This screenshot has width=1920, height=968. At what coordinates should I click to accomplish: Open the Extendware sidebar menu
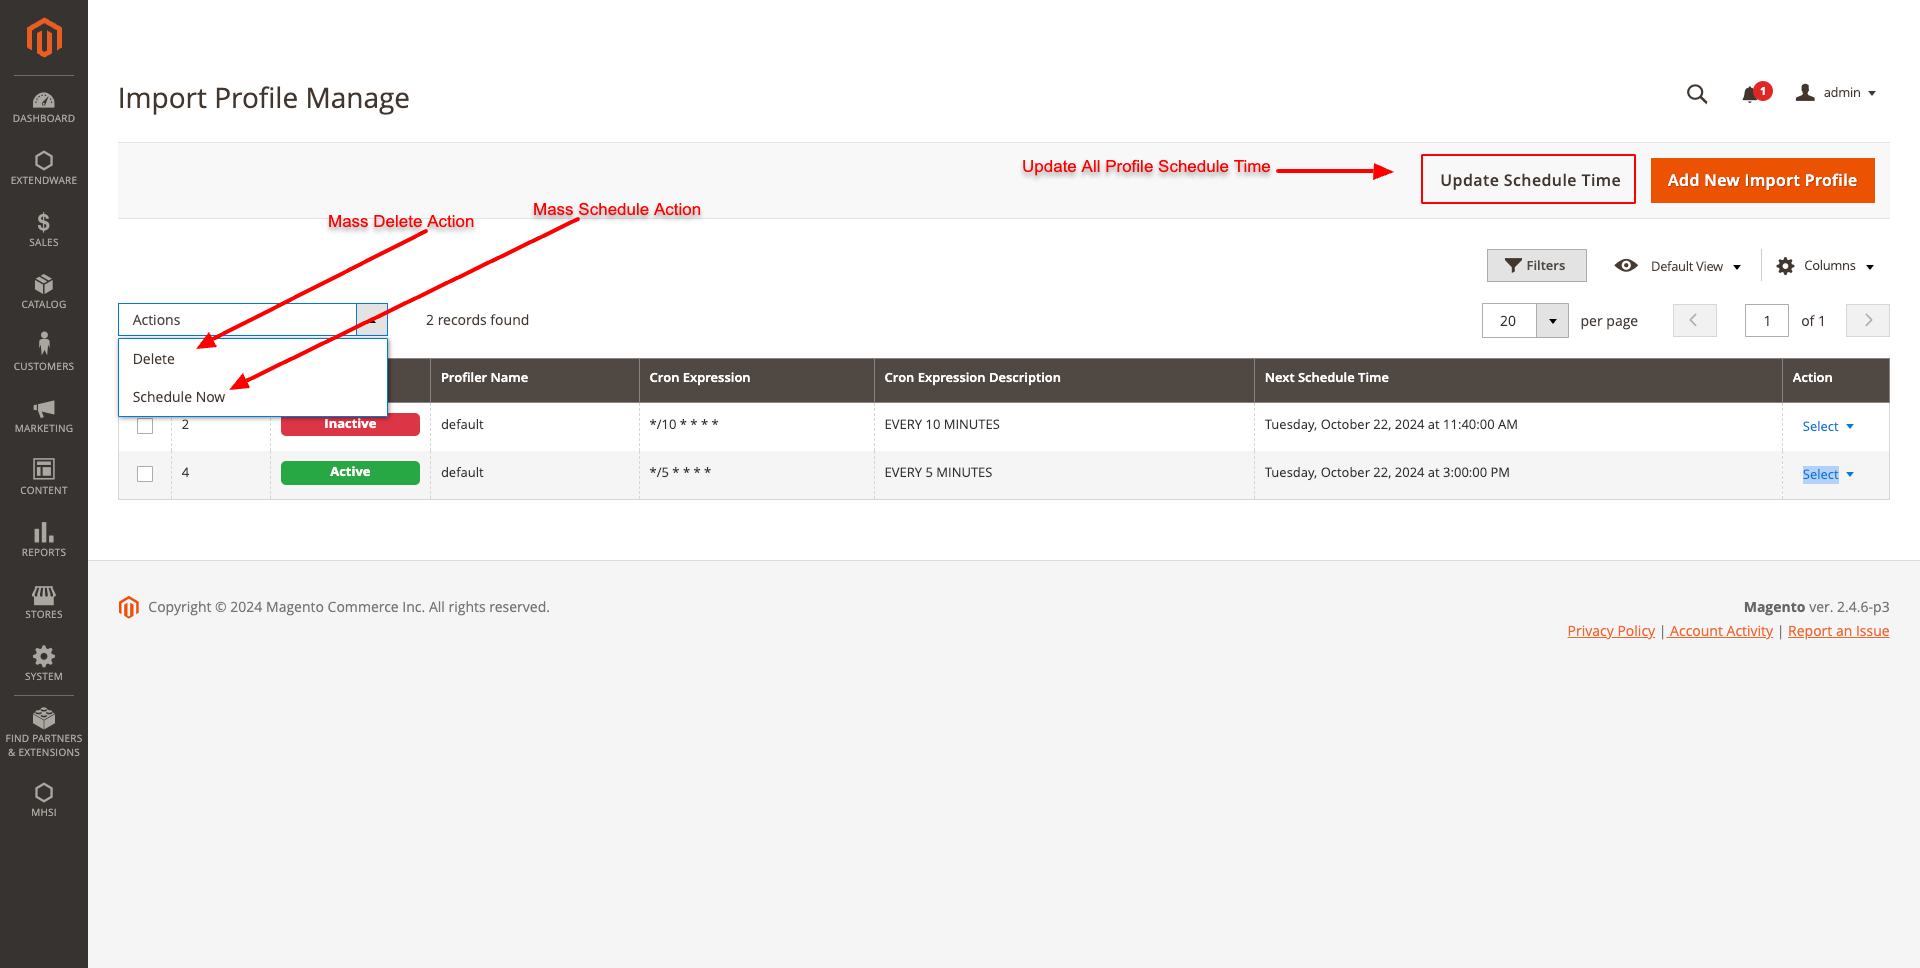[44, 168]
